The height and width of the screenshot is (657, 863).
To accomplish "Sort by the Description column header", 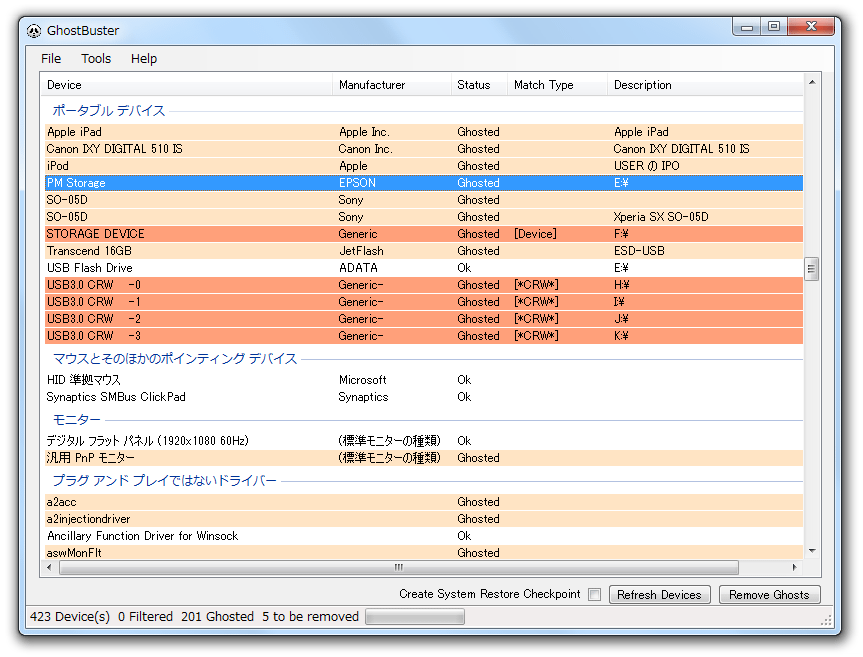I will [706, 85].
